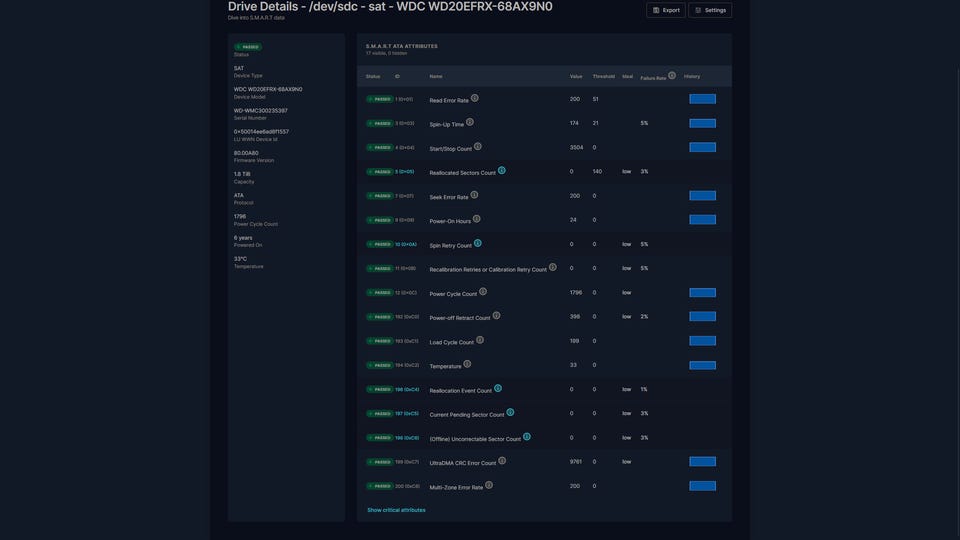Click the Reallocated Sectors Count row name
The image size is (960, 540).
tap(462, 173)
